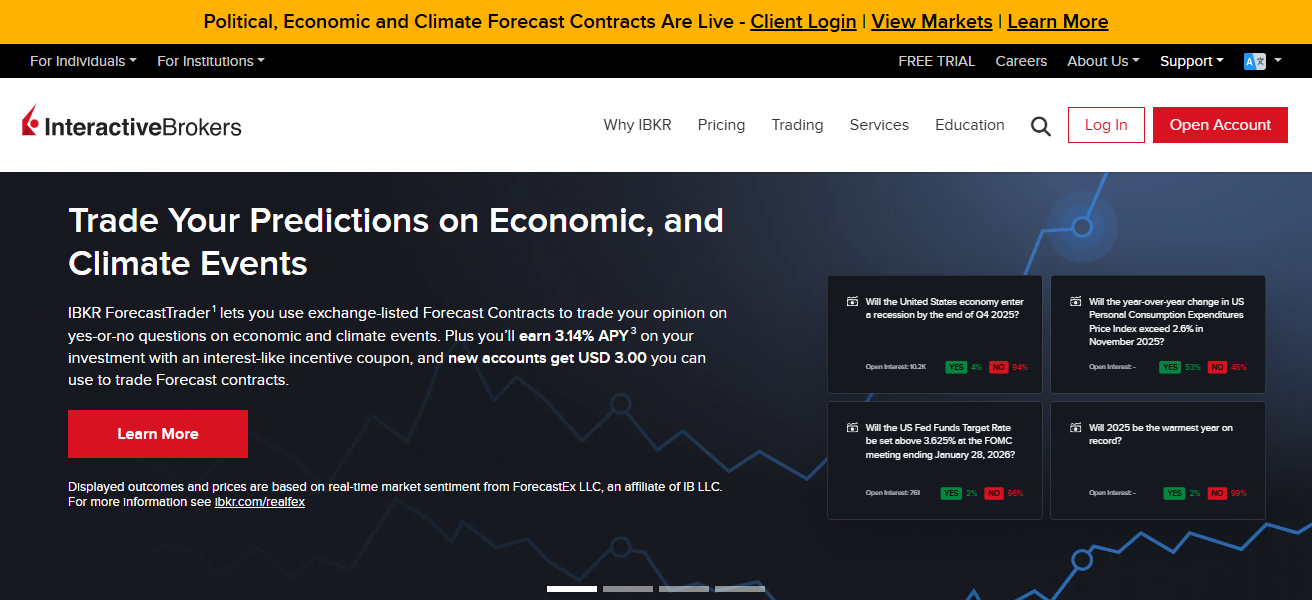Screen dimensions: 1312x600
Task: Open the language translation icon
Action: (x=1256, y=61)
